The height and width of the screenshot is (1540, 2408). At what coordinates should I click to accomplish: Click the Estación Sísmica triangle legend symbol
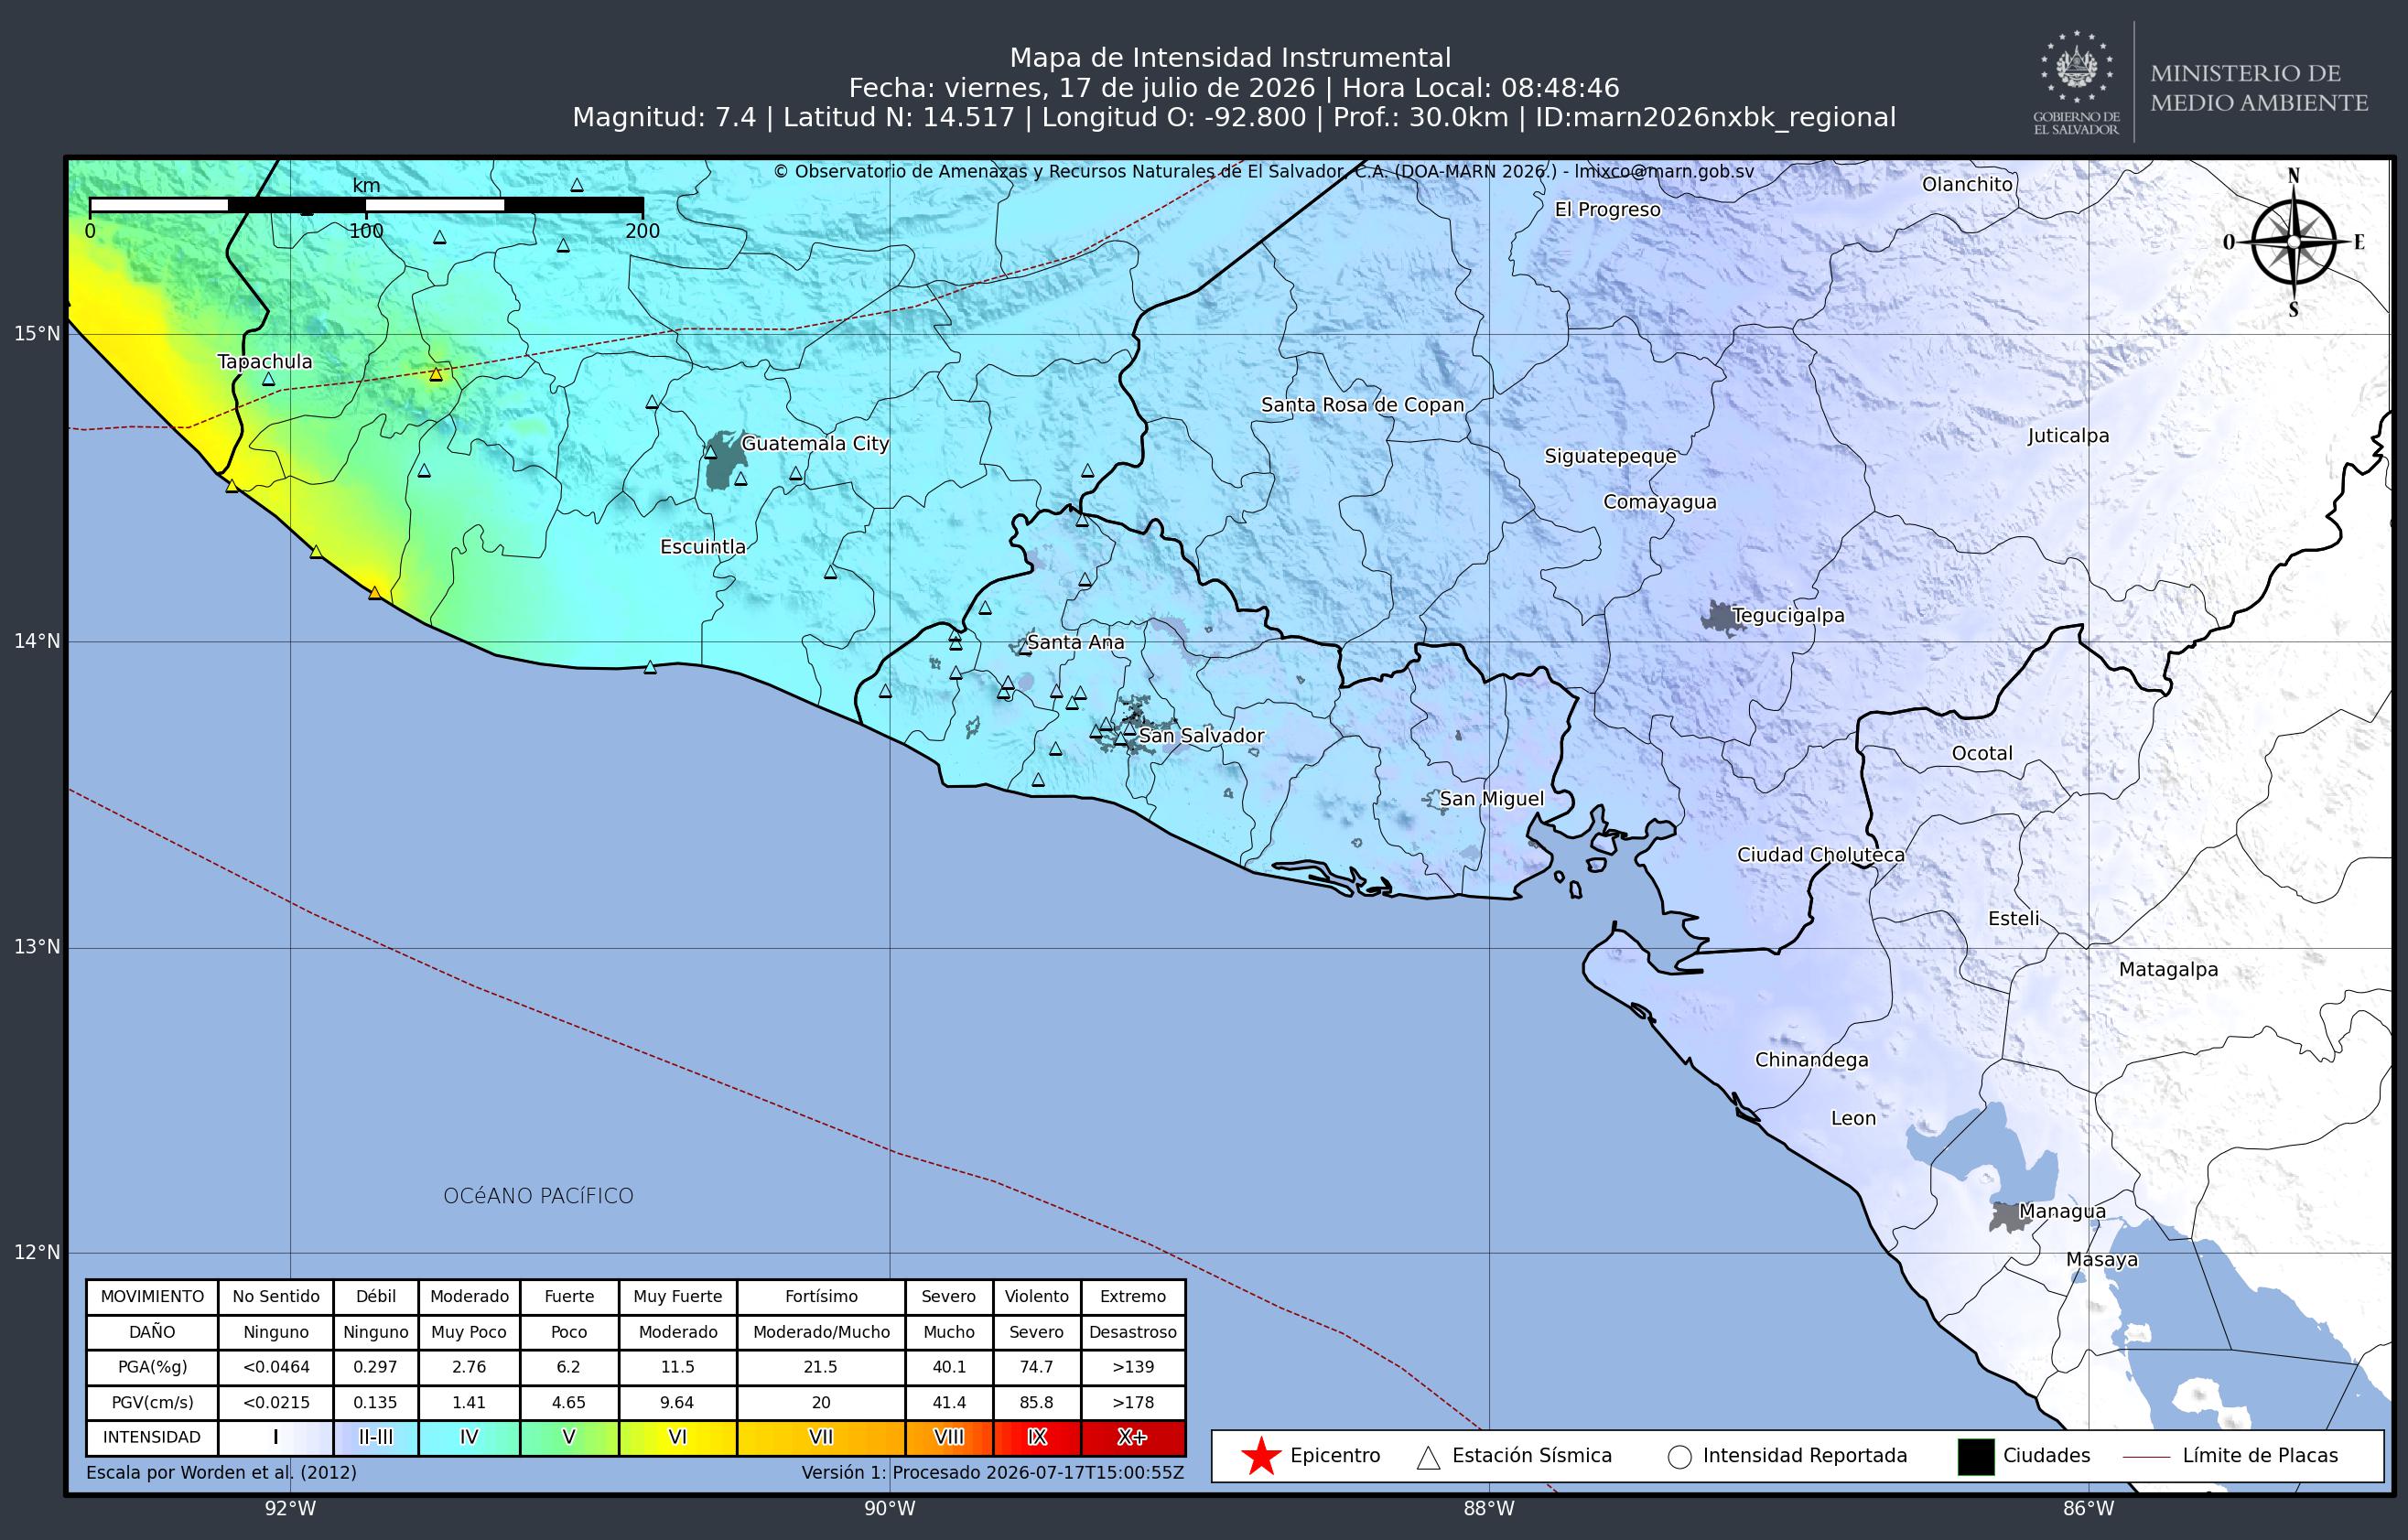(x=1429, y=1457)
